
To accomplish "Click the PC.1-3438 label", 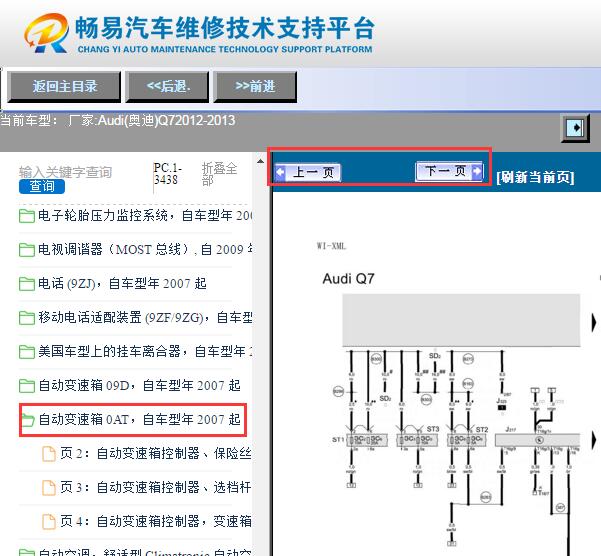I will [x=167, y=174].
